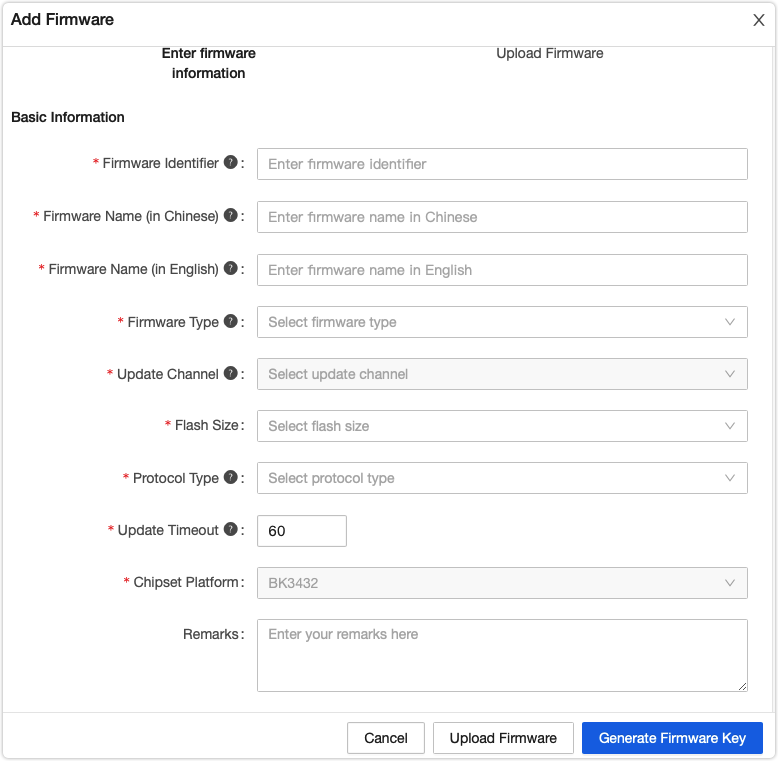This screenshot has width=778, height=761.
Task: Click the Firmware Type help icon
Action: [x=230, y=321]
